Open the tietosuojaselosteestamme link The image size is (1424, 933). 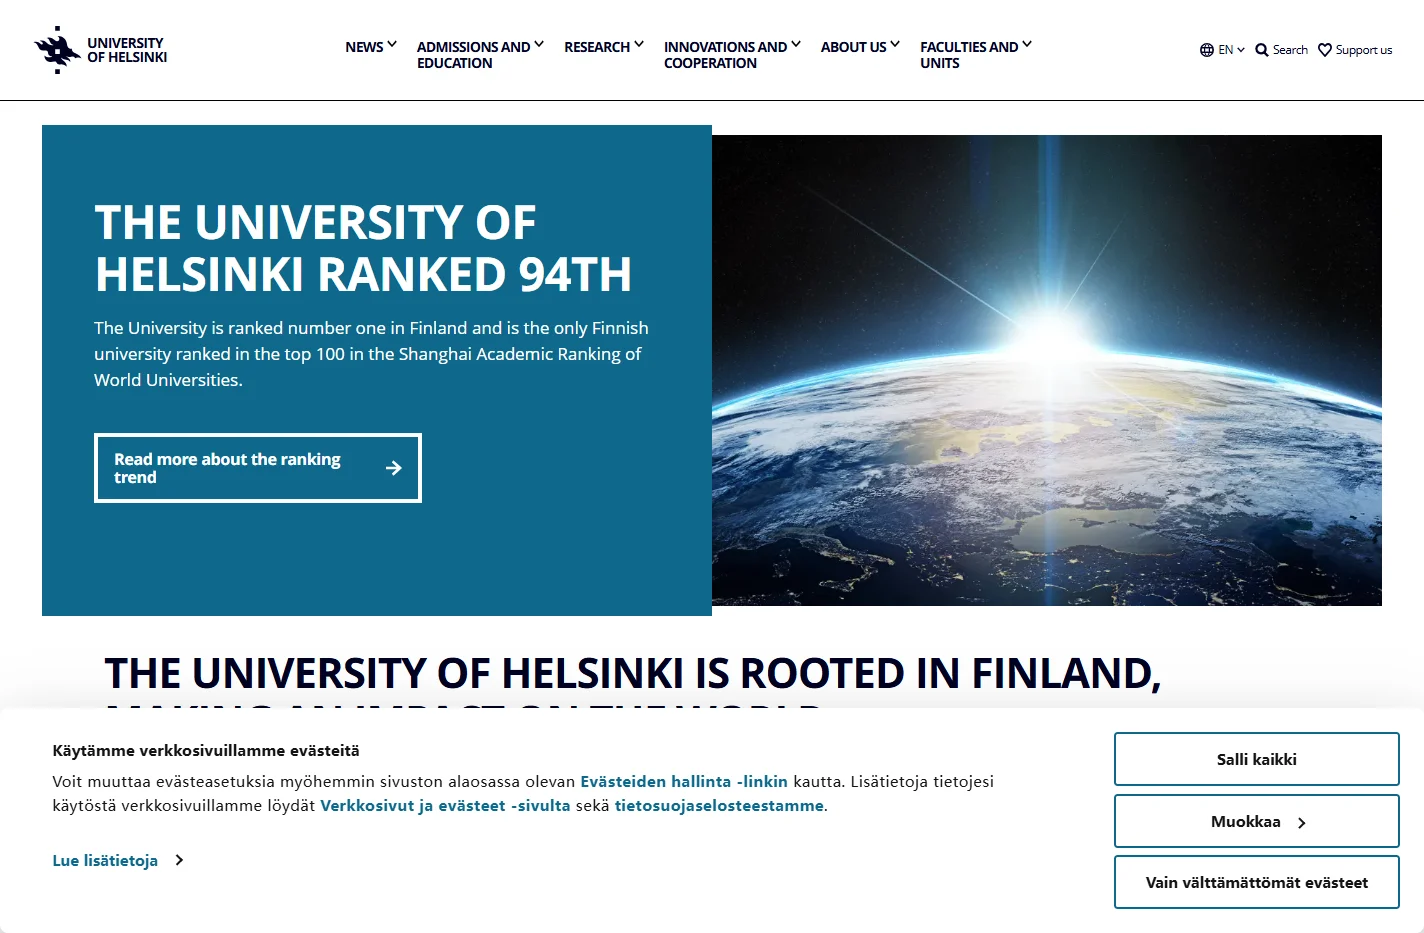point(719,806)
